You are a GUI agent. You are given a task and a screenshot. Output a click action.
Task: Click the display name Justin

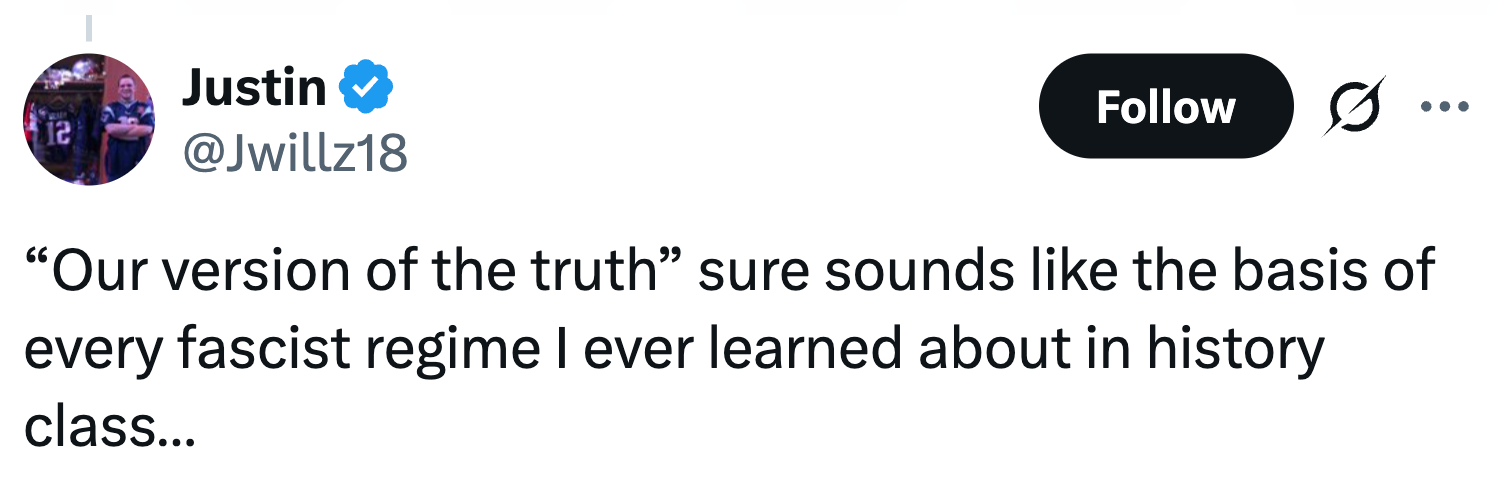coord(253,90)
